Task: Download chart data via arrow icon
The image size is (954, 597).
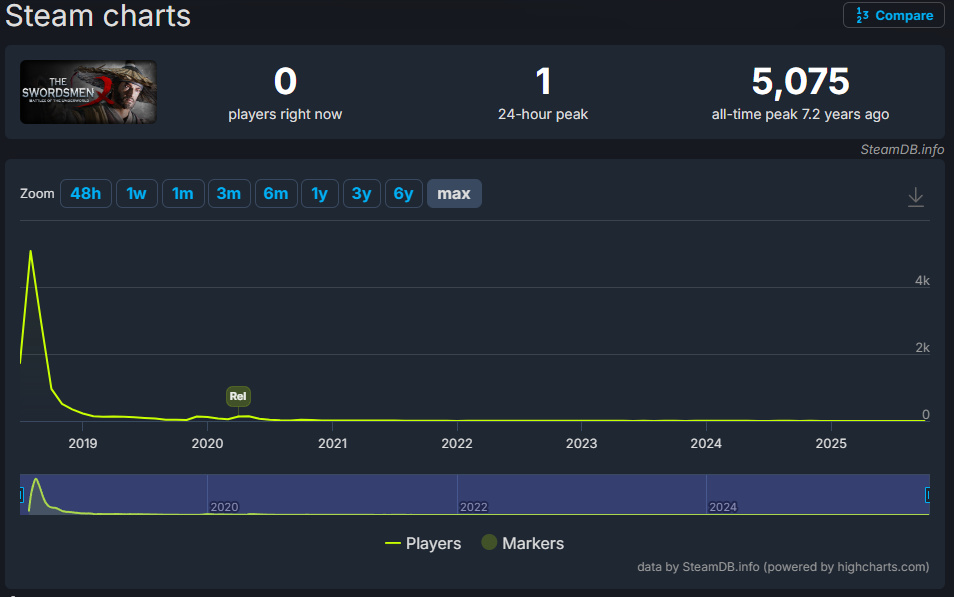Action: (916, 197)
